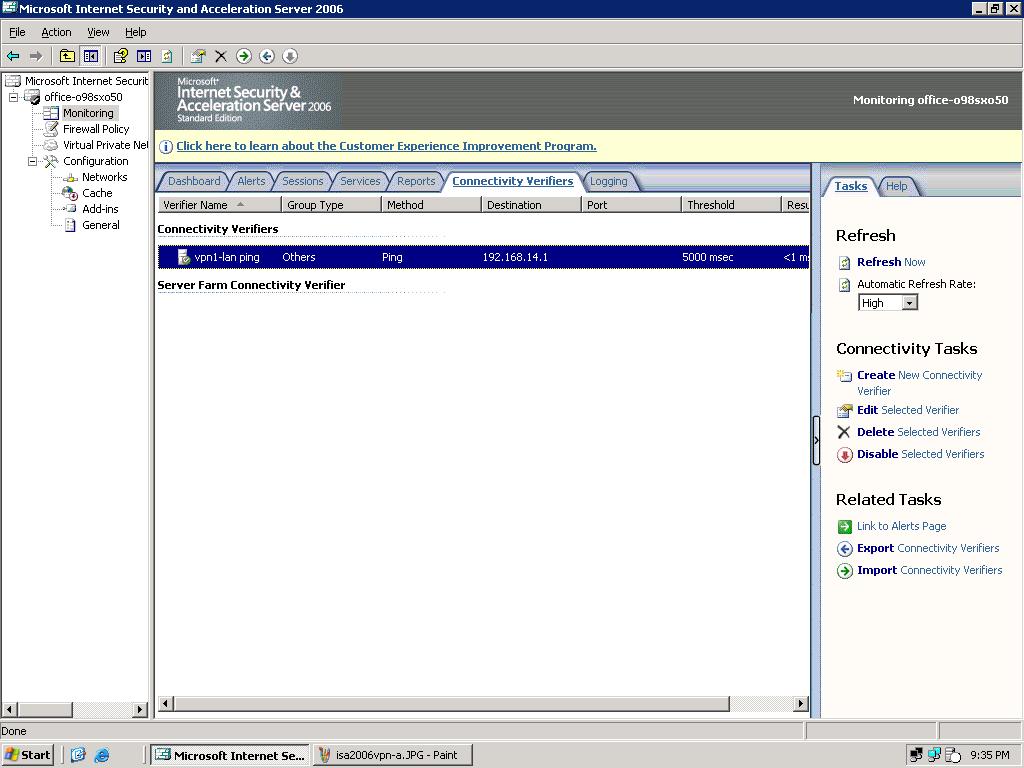This screenshot has height=768, width=1024.
Task: Sort by the Threshold column header
Action: point(731,205)
